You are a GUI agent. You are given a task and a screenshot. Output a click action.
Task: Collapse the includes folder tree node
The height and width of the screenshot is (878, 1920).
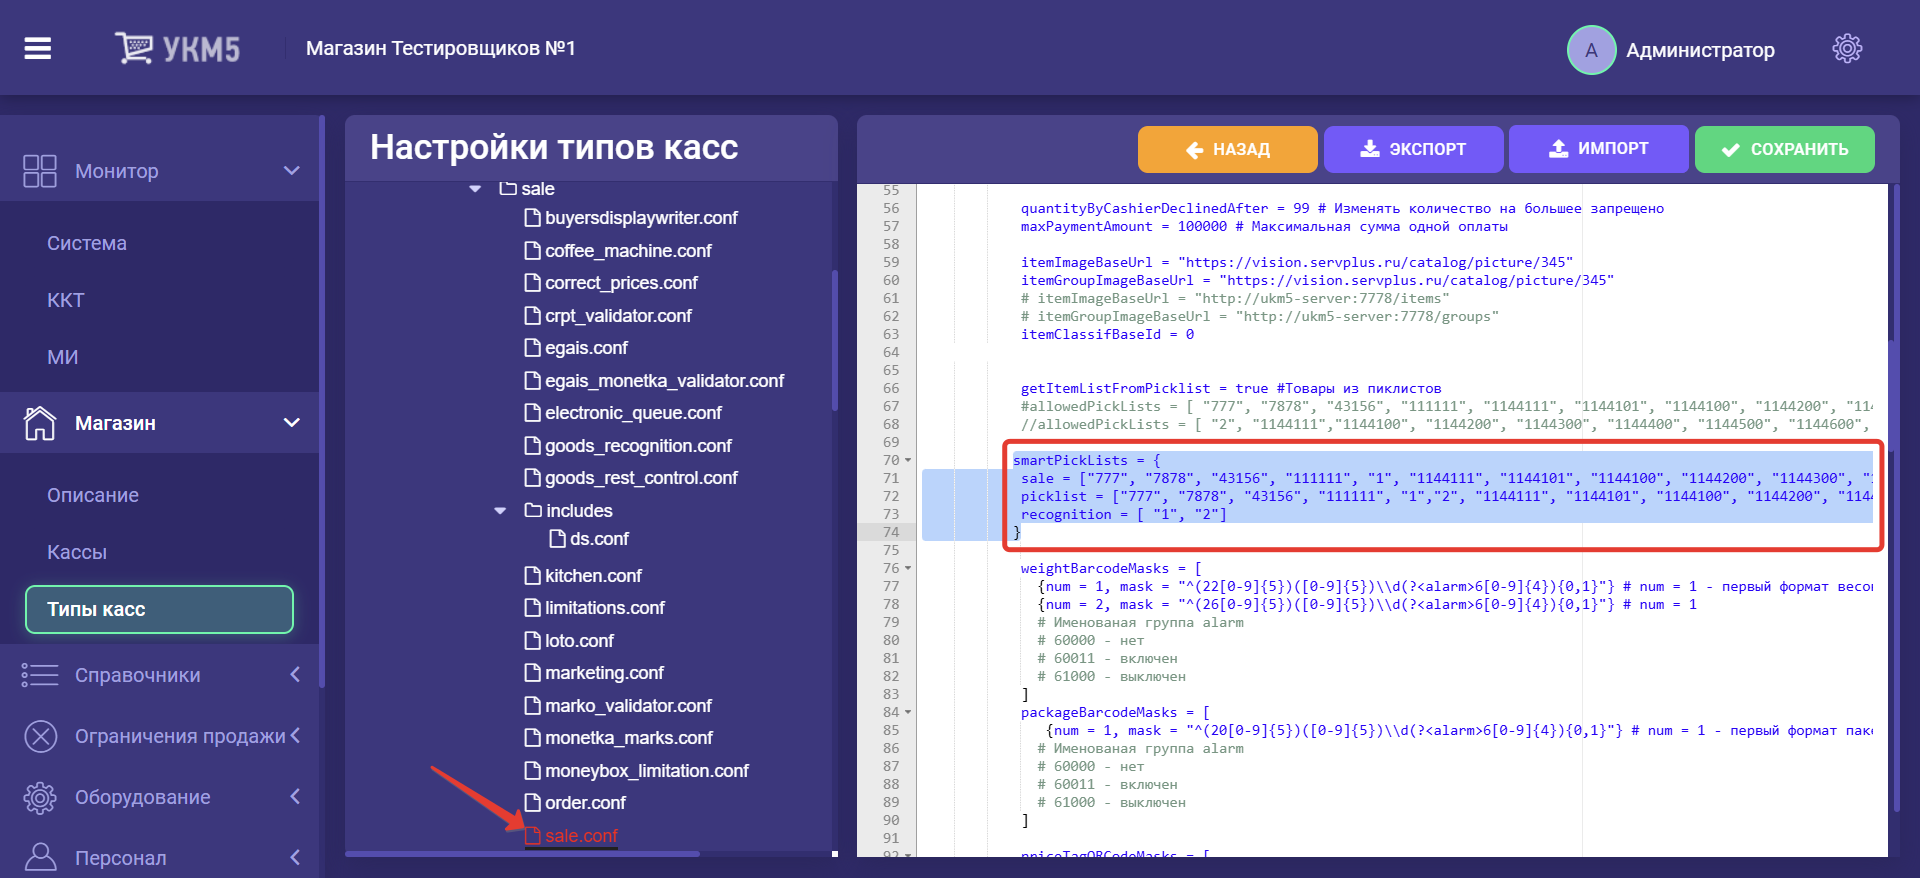(x=500, y=511)
